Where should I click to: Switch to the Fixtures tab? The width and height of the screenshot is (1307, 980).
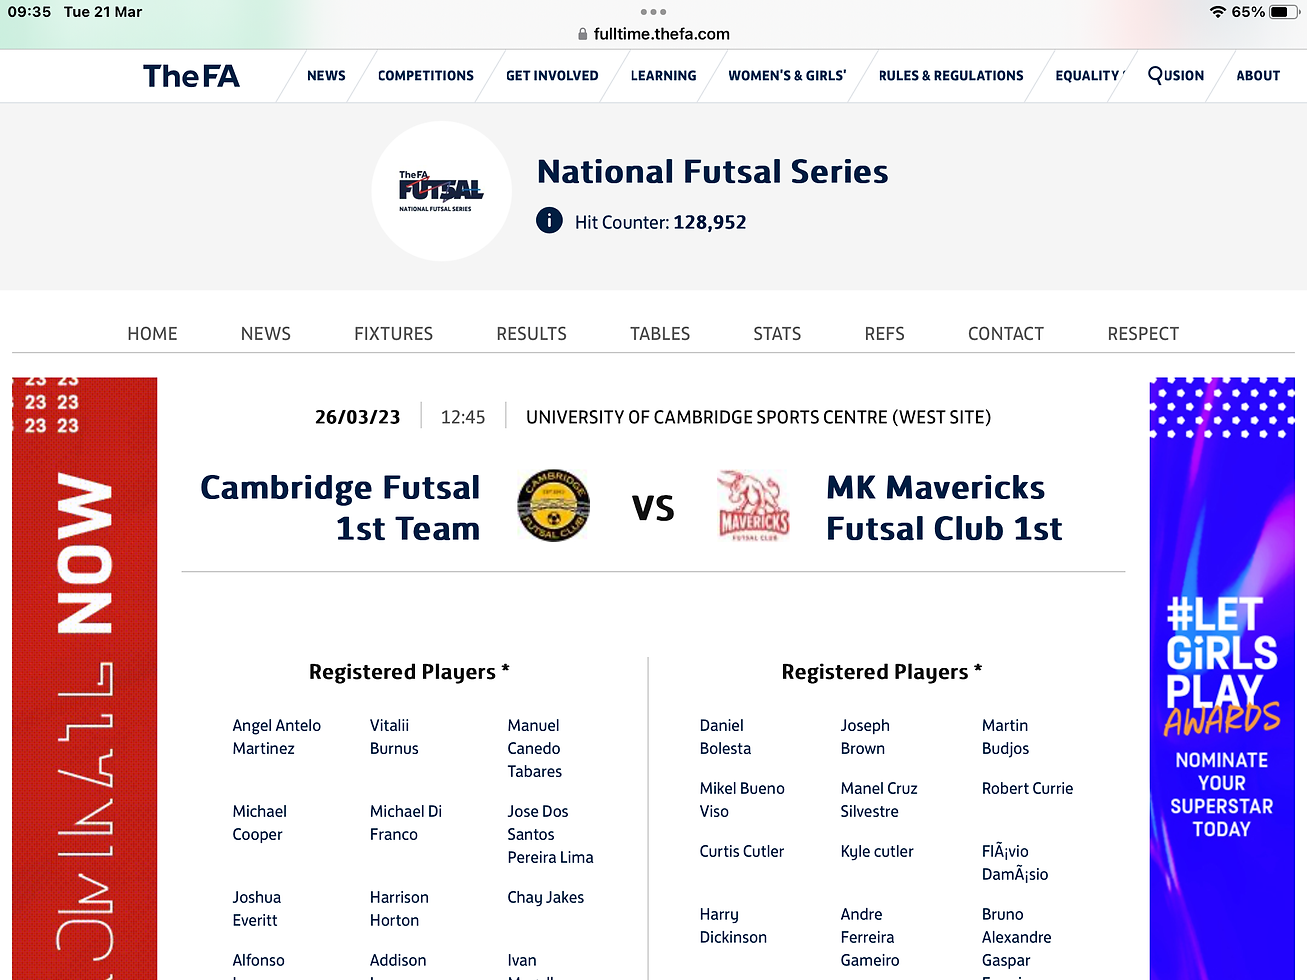click(393, 334)
